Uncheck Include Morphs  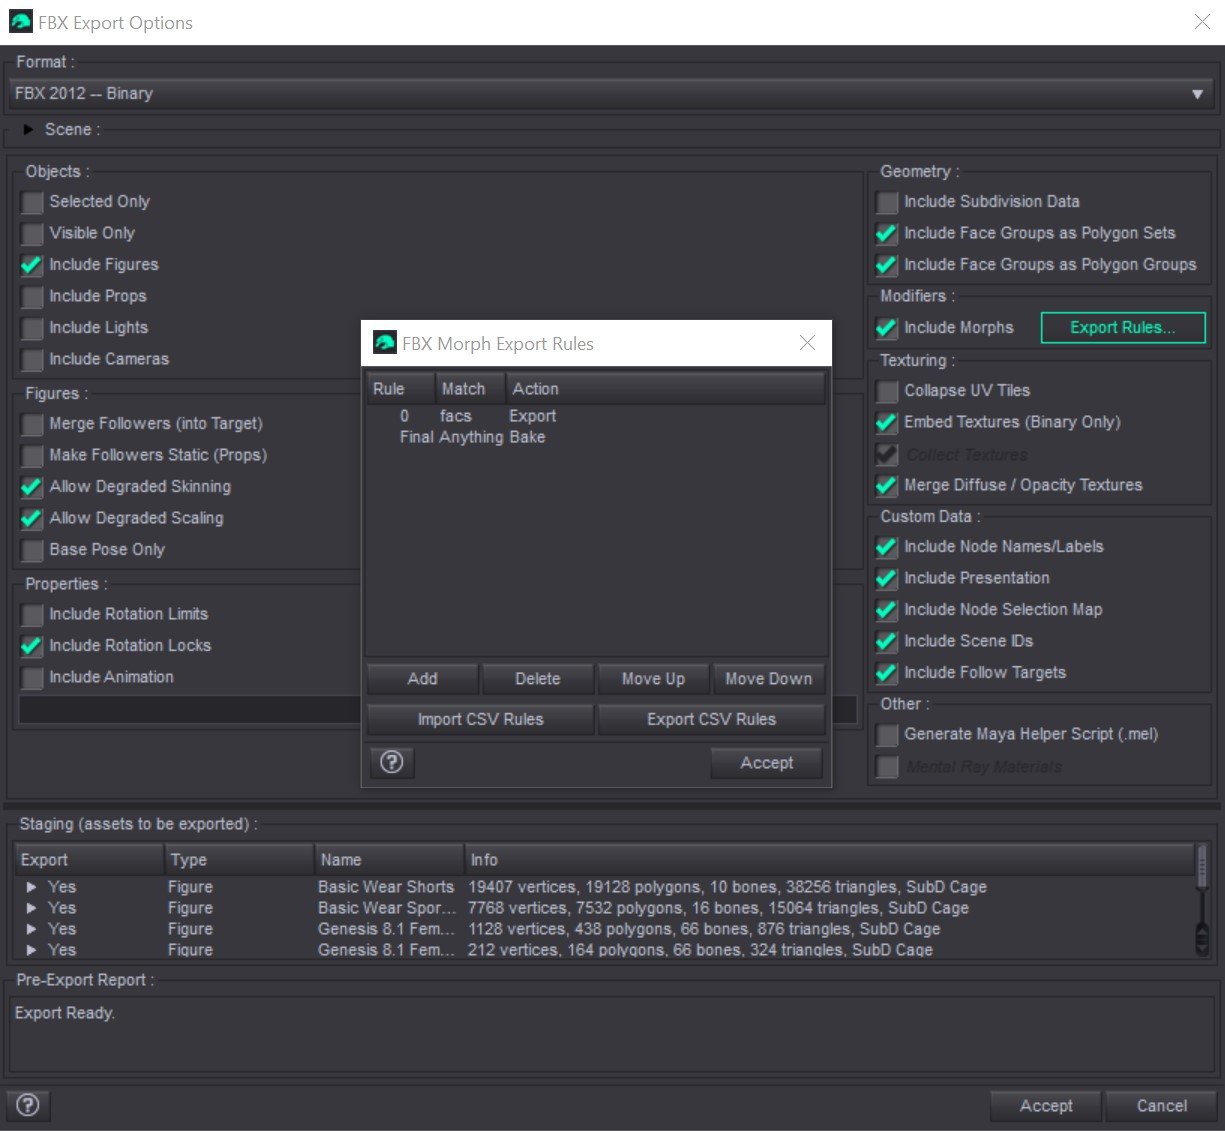click(887, 328)
